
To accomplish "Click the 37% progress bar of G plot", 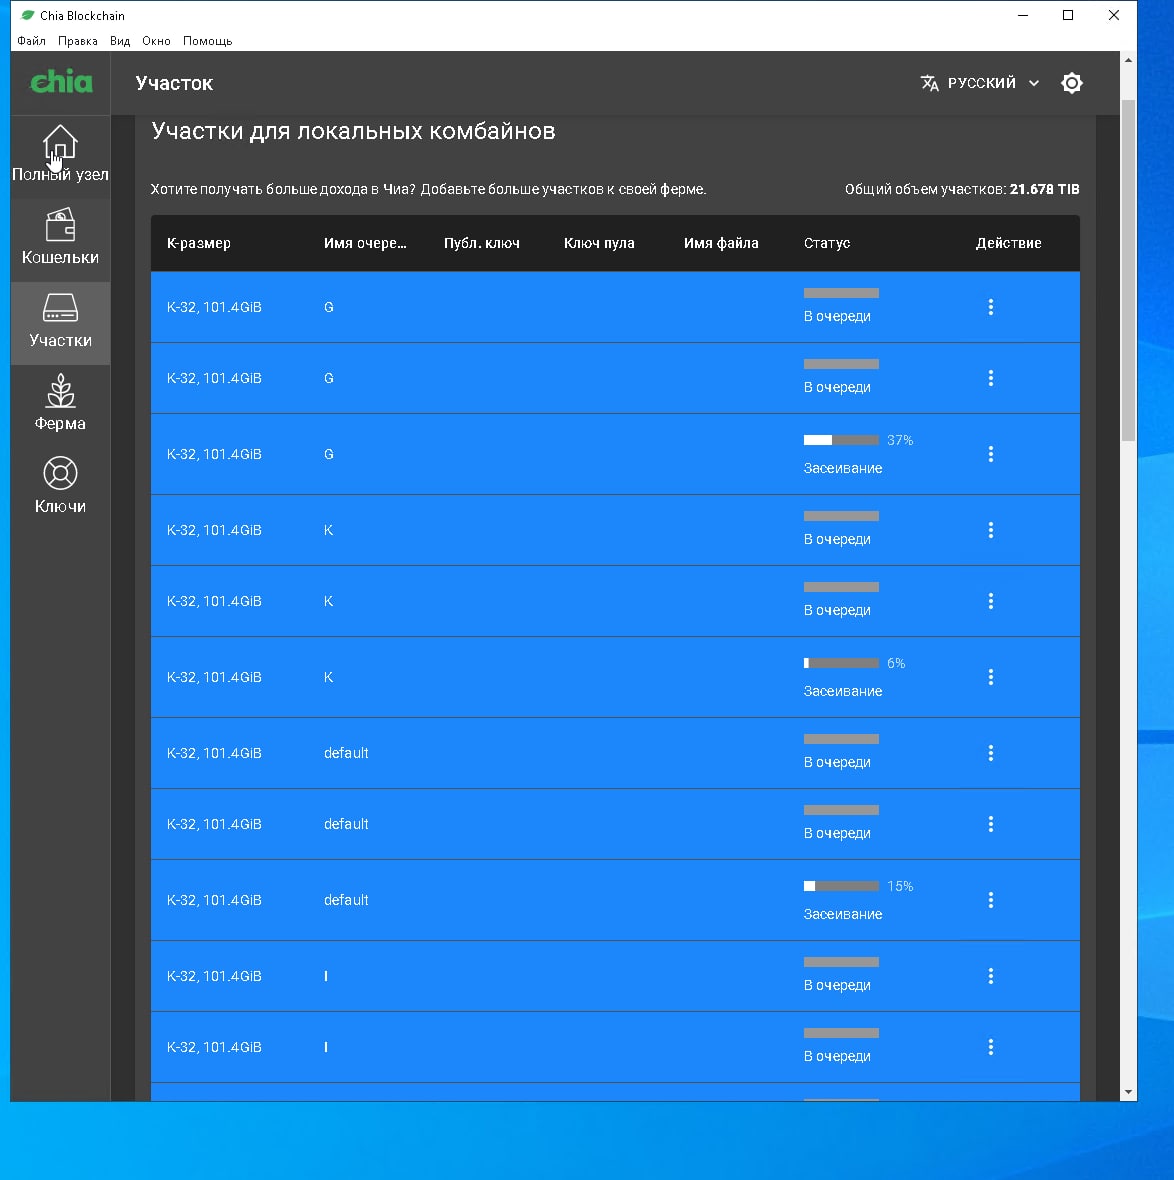I will click(x=841, y=440).
